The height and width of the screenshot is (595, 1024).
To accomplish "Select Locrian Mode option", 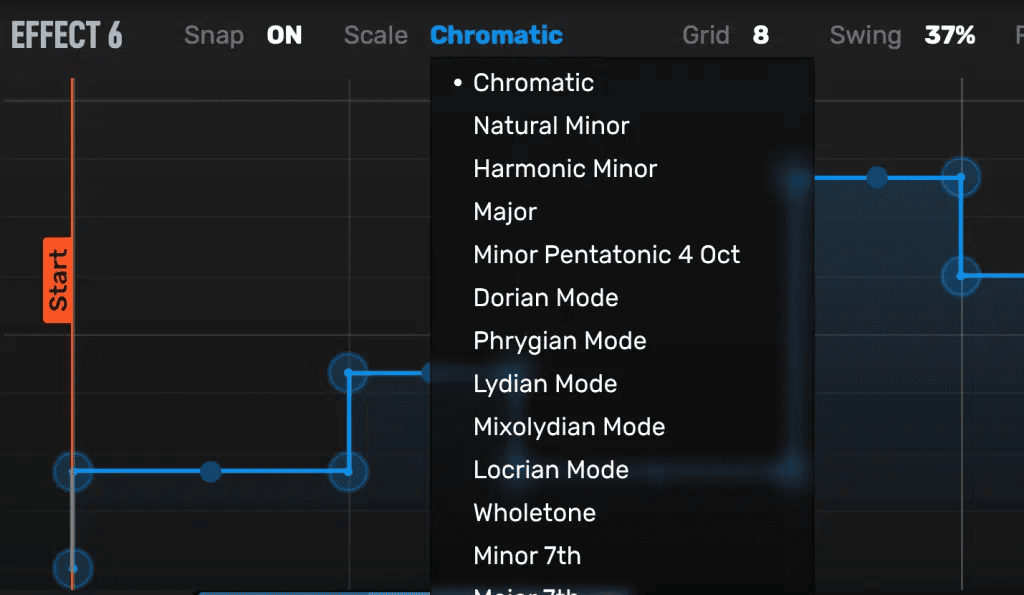I will (x=551, y=470).
